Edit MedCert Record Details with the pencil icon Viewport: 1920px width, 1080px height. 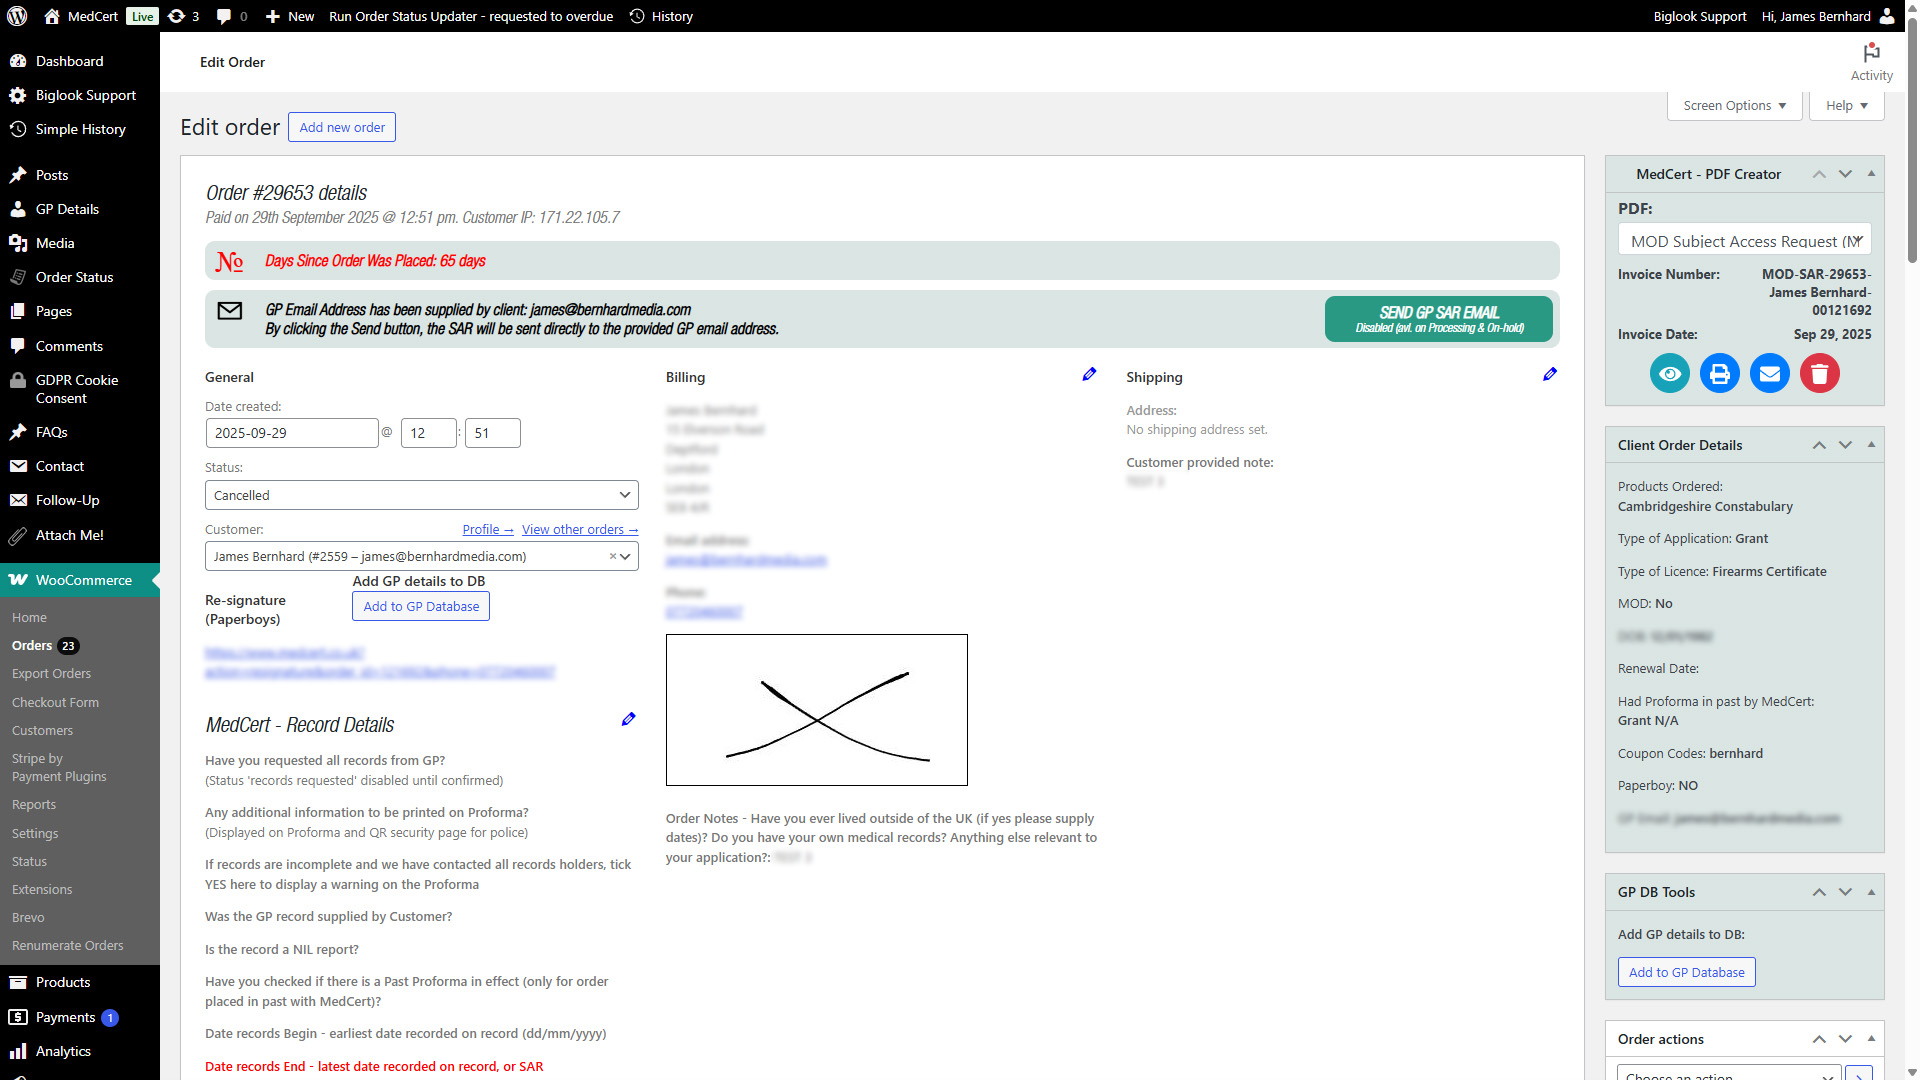[628, 719]
